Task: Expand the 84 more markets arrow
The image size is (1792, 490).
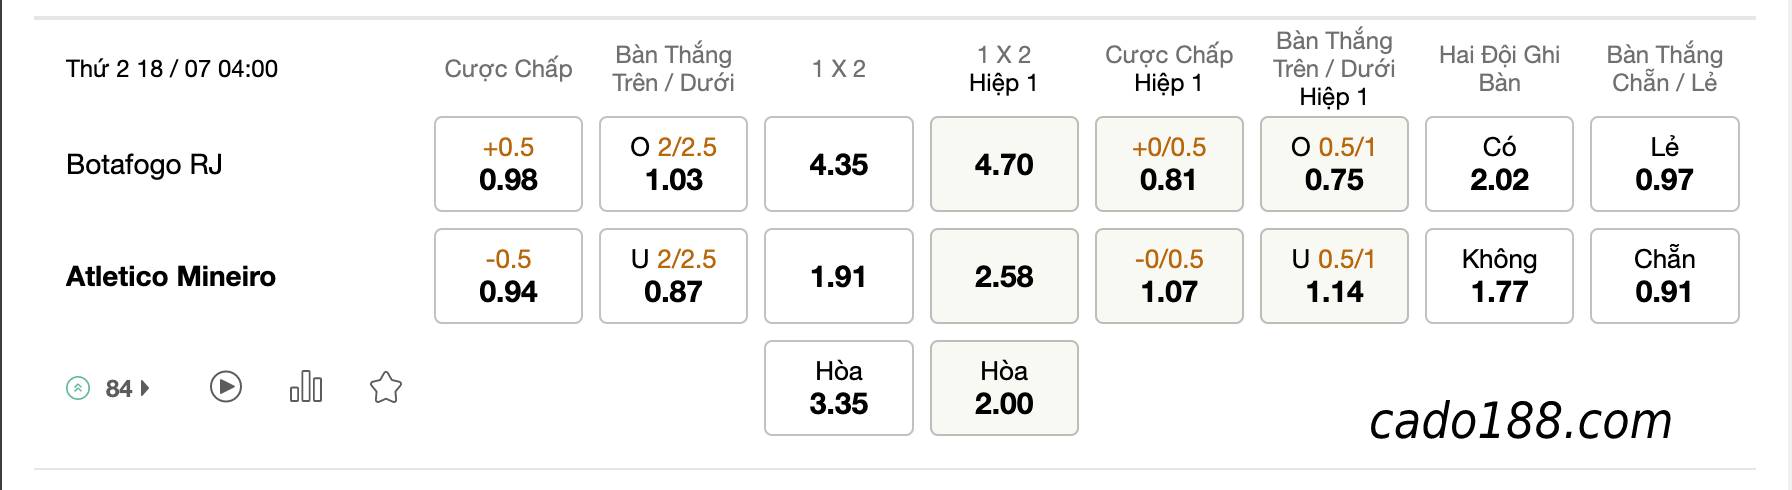Action: coord(146,388)
